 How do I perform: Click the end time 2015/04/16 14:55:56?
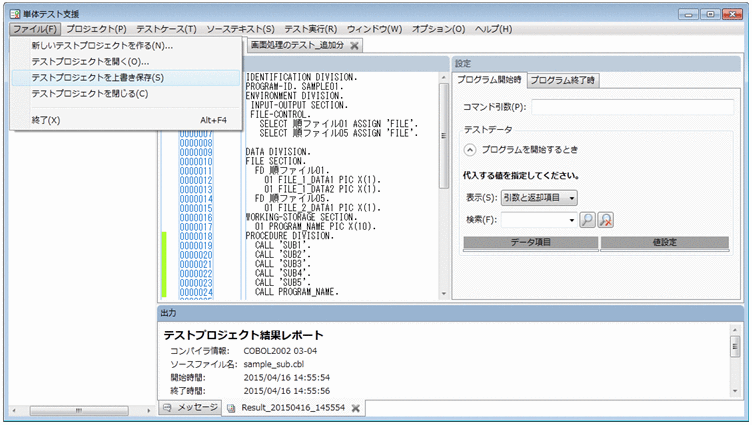pos(286,391)
